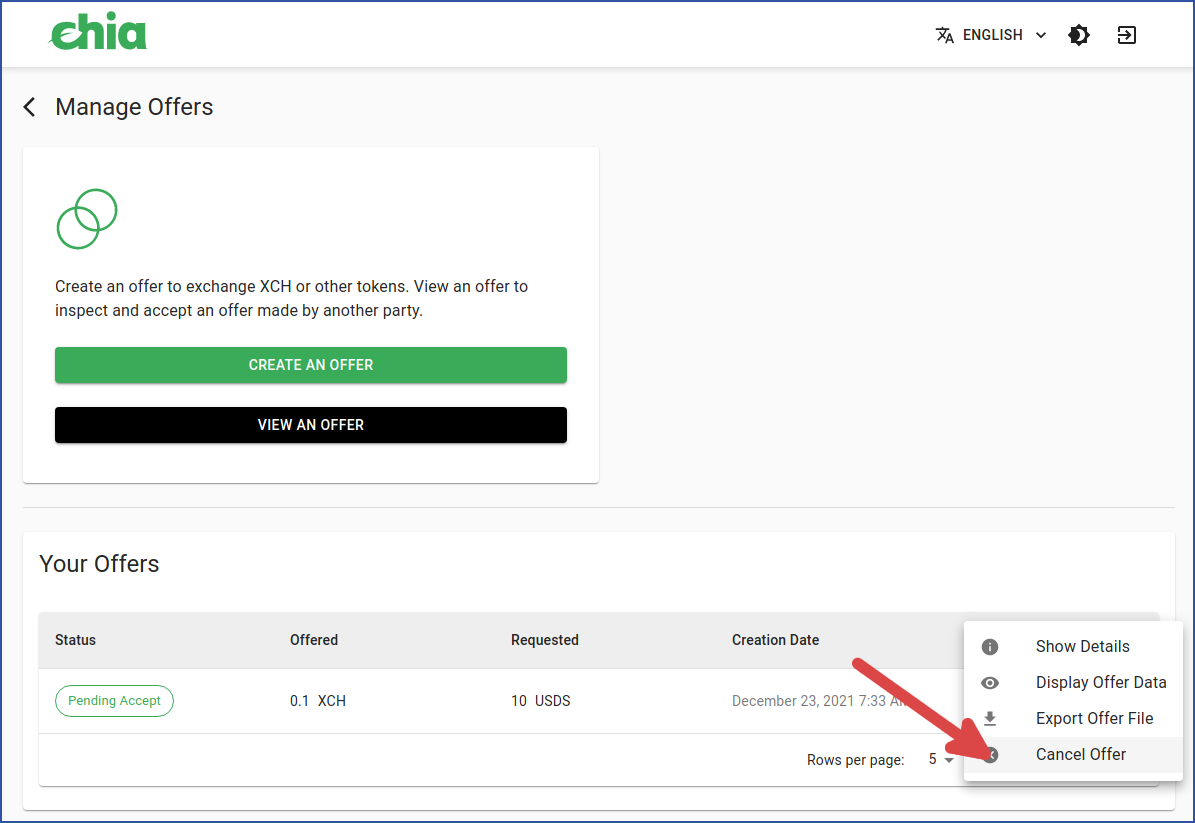Click the Chia logo
The height and width of the screenshot is (823, 1195).
point(98,32)
